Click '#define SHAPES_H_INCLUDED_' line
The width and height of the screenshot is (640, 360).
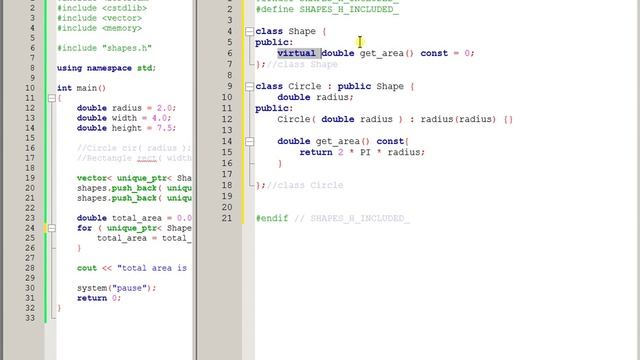327,9
